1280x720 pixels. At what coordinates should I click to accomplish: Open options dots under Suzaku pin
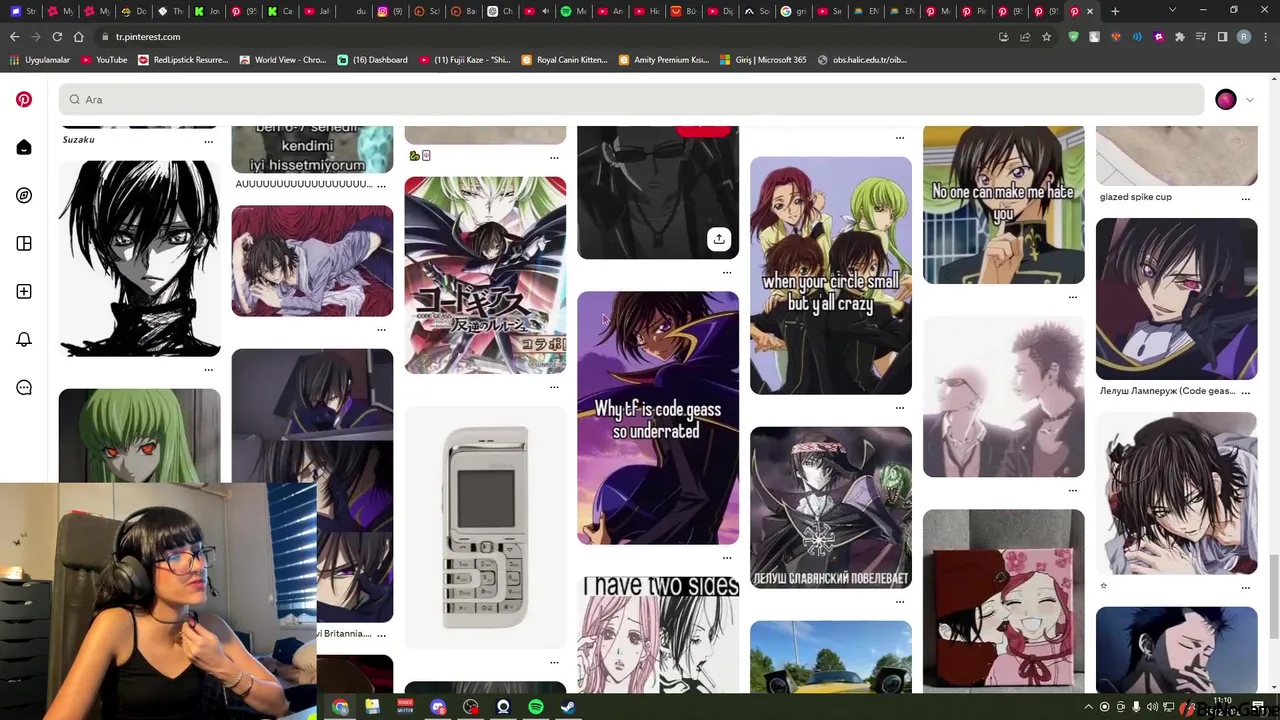[x=208, y=142]
